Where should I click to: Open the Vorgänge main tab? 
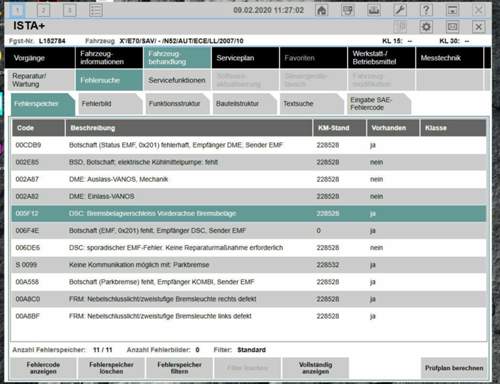click(x=40, y=58)
